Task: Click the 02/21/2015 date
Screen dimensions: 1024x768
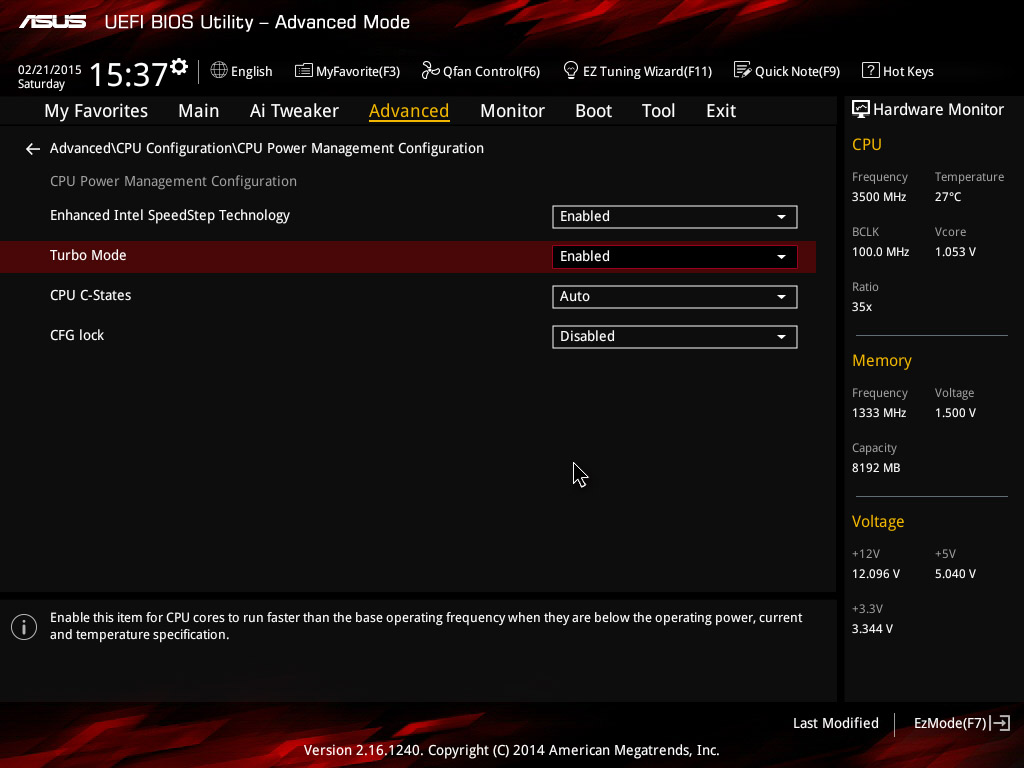Action: coord(50,69)
